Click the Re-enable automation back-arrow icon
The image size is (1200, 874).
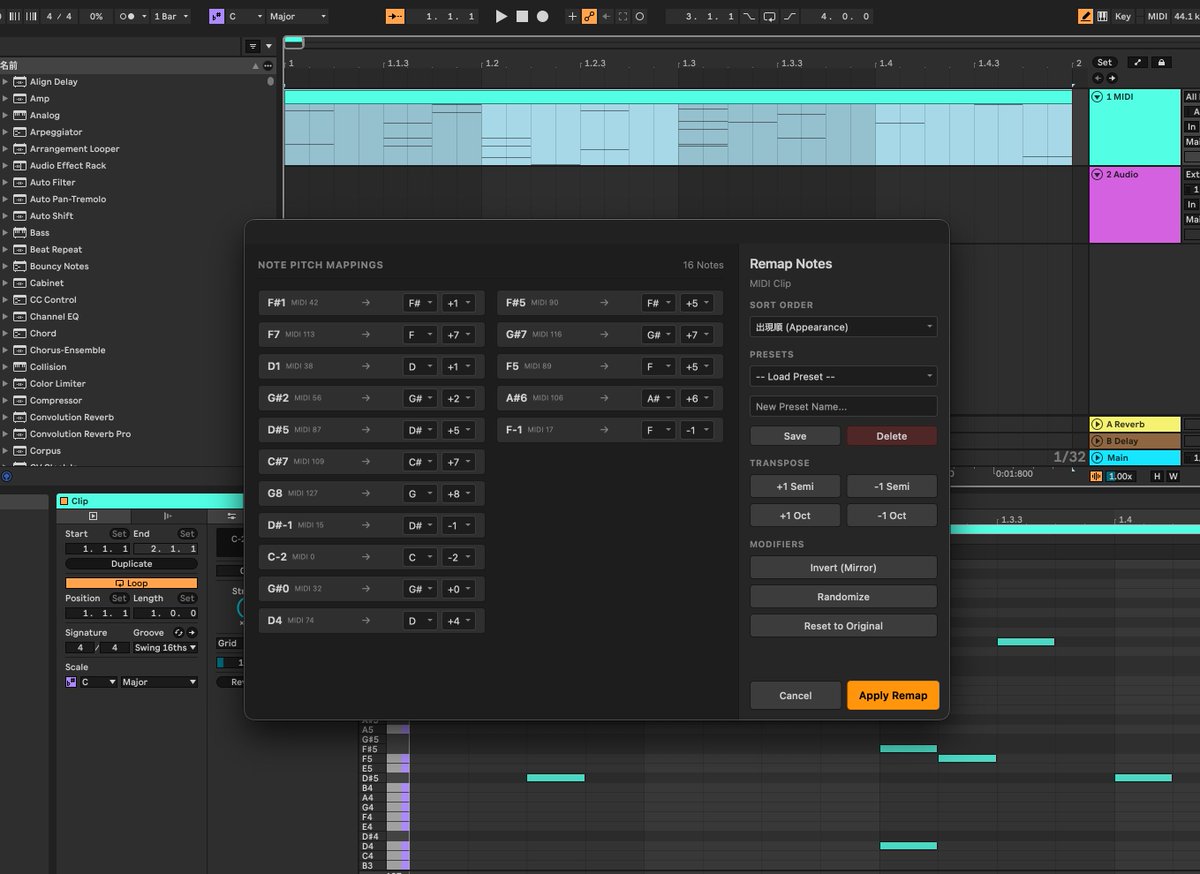[606, 16]
